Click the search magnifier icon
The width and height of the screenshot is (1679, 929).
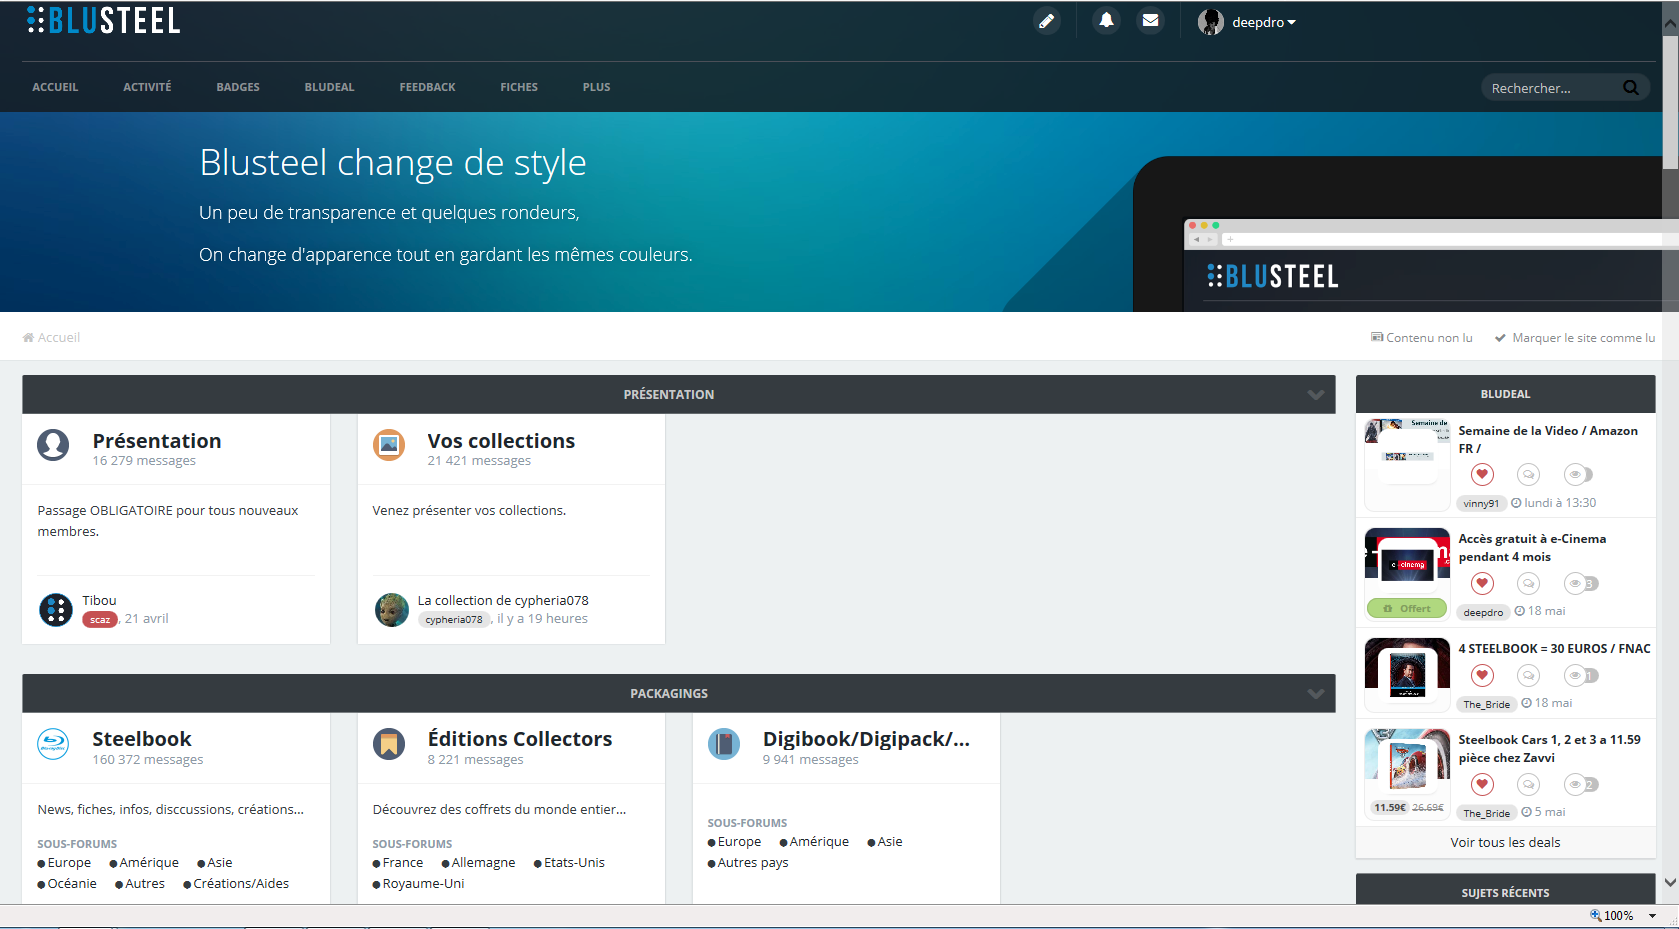[x=1630, y=88]
